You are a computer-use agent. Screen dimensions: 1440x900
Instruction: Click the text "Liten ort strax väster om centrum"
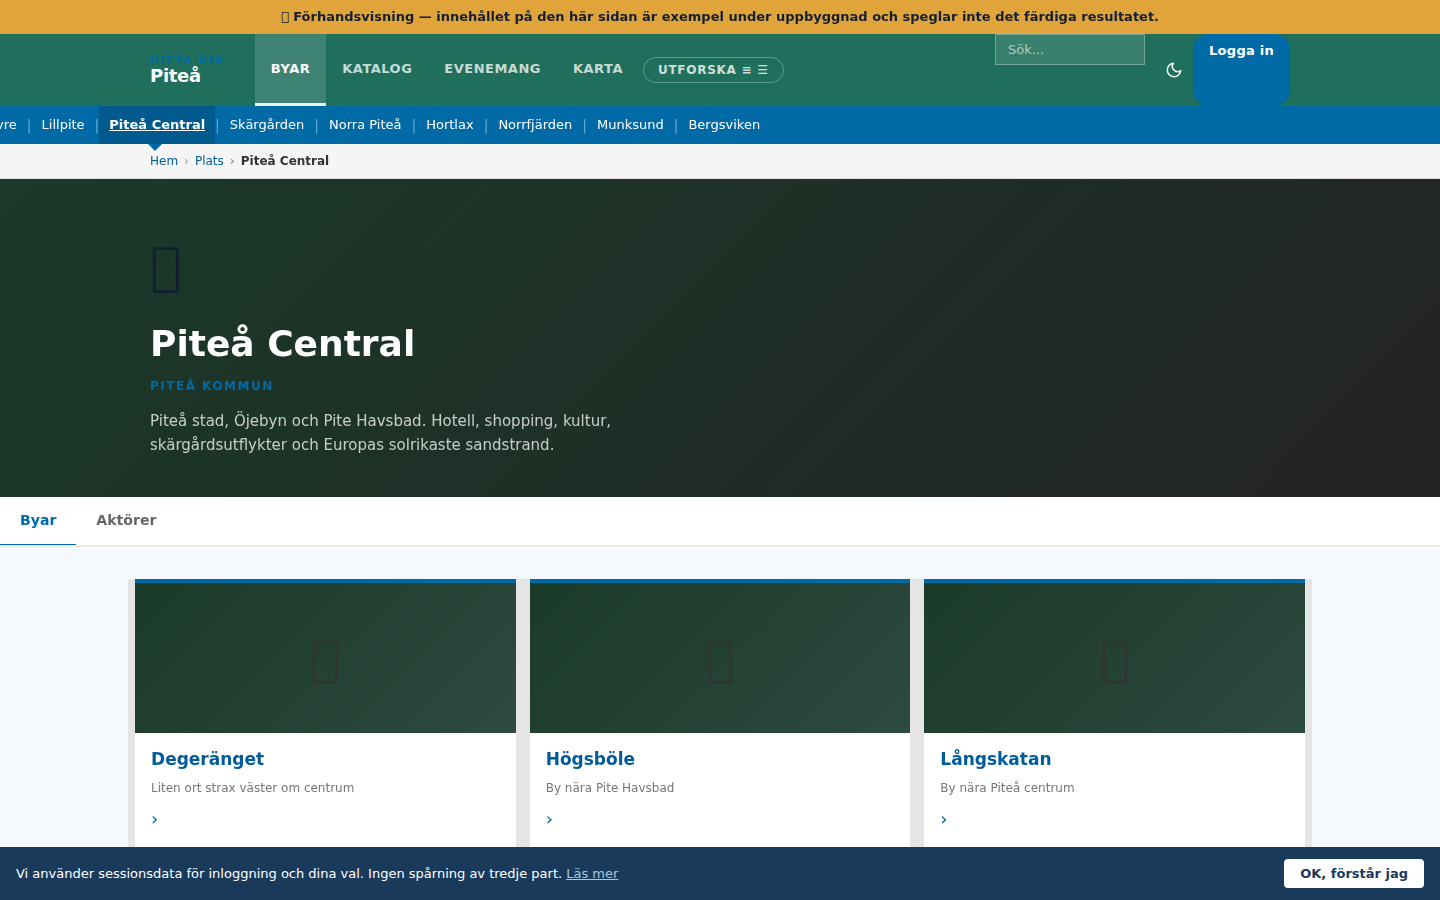click(252, 788)
